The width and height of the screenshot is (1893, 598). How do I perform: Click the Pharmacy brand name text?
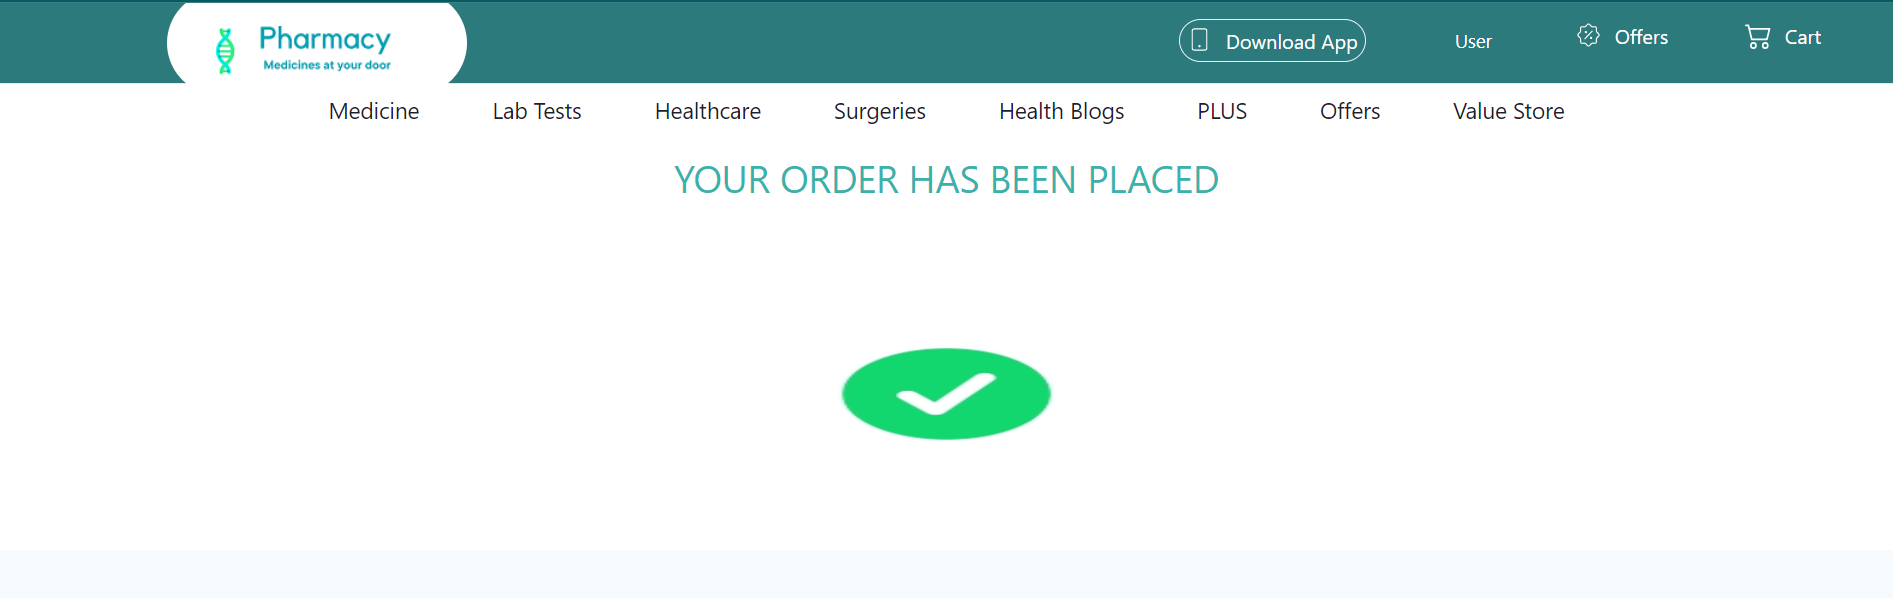click(x=325, y=39)
